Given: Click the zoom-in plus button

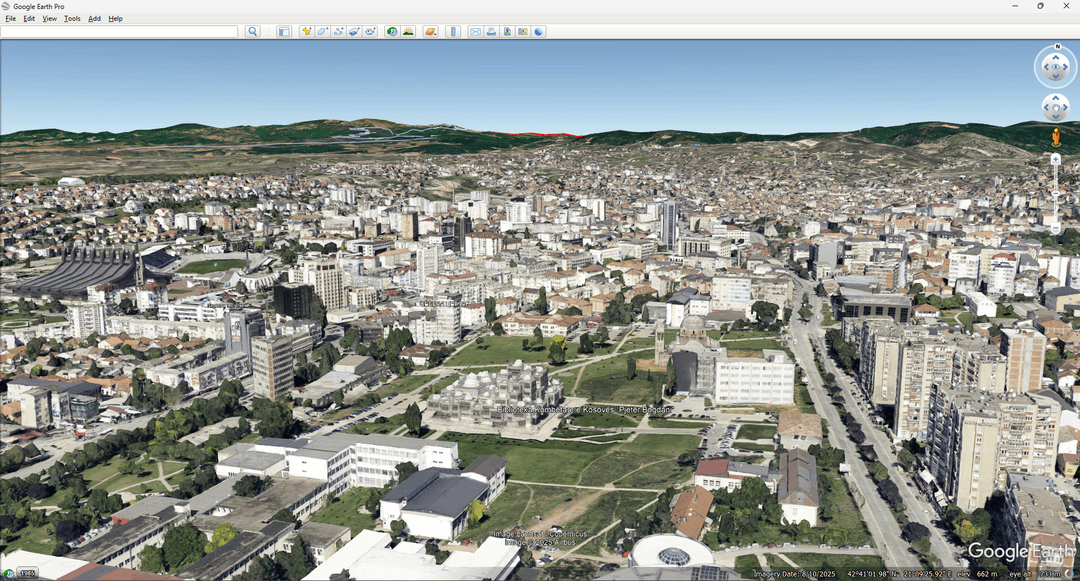Looking at the screenshot, I should (x=1055, y=159).
